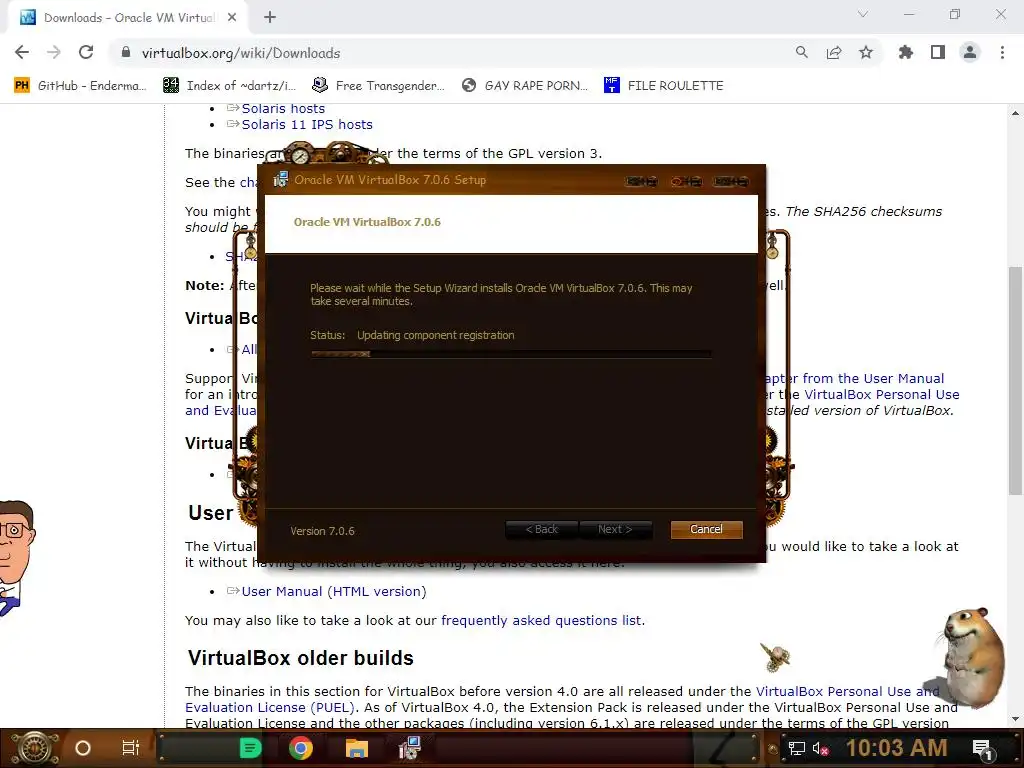Open the Chrome profile avatar
The height and width of the screenshot is (768, 1024).
(970, 52)
